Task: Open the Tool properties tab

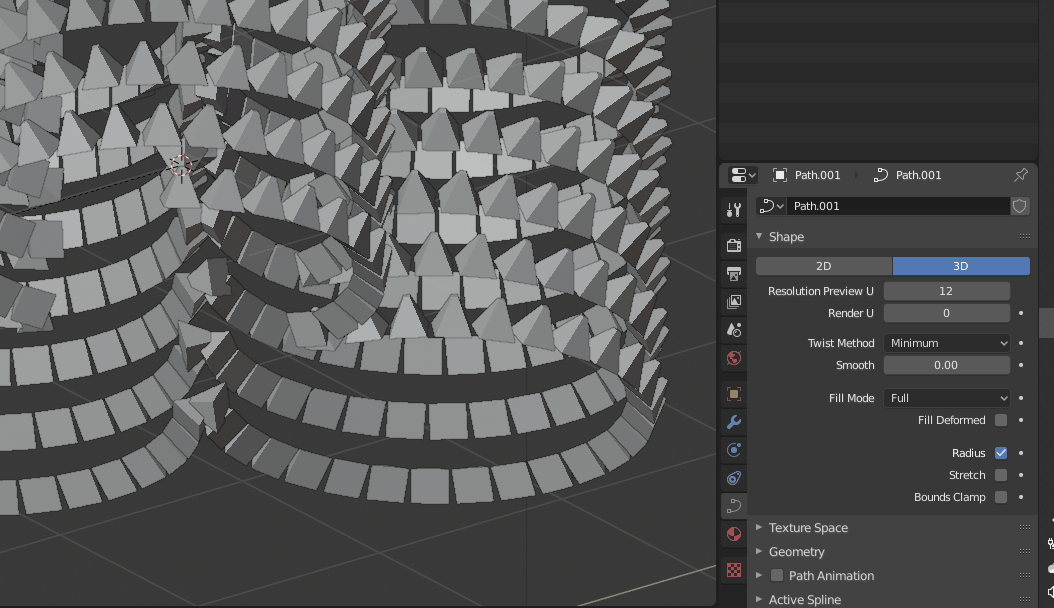Action: click(733, 210)
